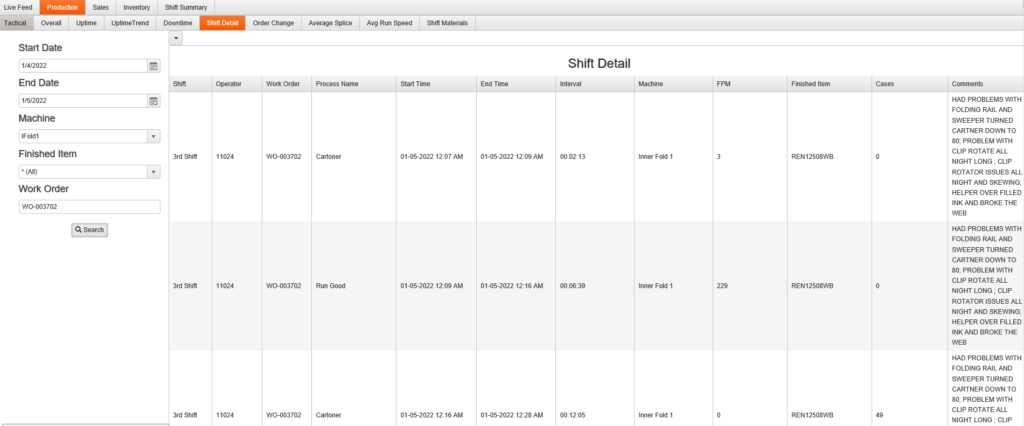Select the Shift Detail sub-tab
The image size is (1024, 426).
[x=222, y=23]
